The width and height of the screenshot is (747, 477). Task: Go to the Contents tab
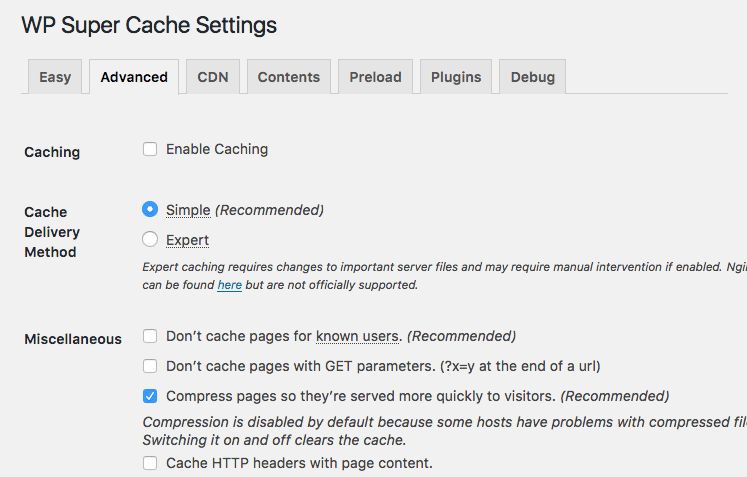click(x=288, y=77)
